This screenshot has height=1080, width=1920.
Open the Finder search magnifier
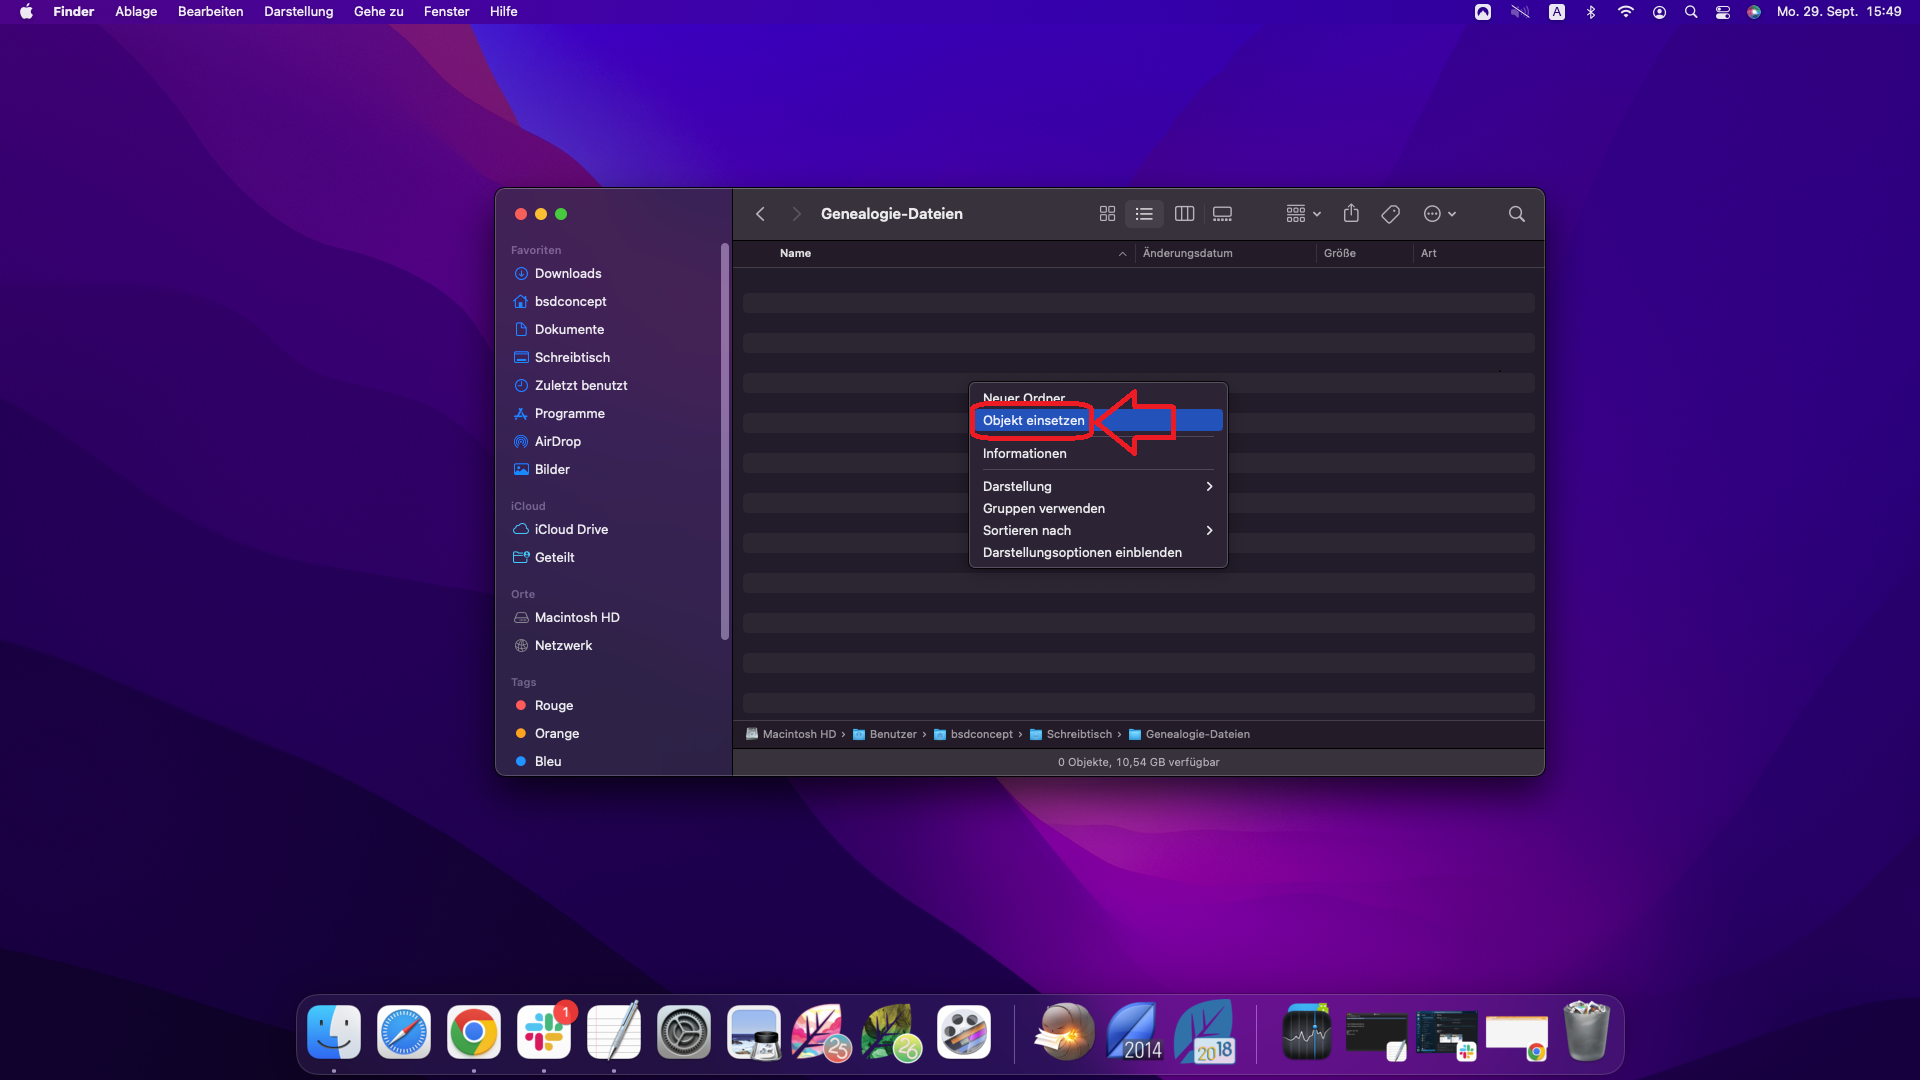click(x=1516, y=214)
